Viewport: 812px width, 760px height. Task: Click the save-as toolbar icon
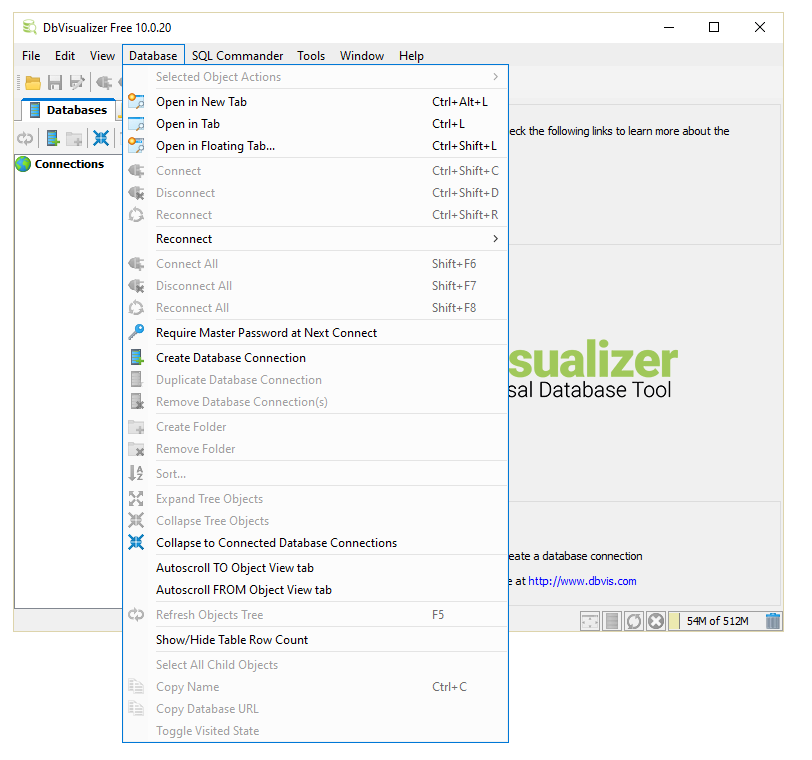pos(77,82)
